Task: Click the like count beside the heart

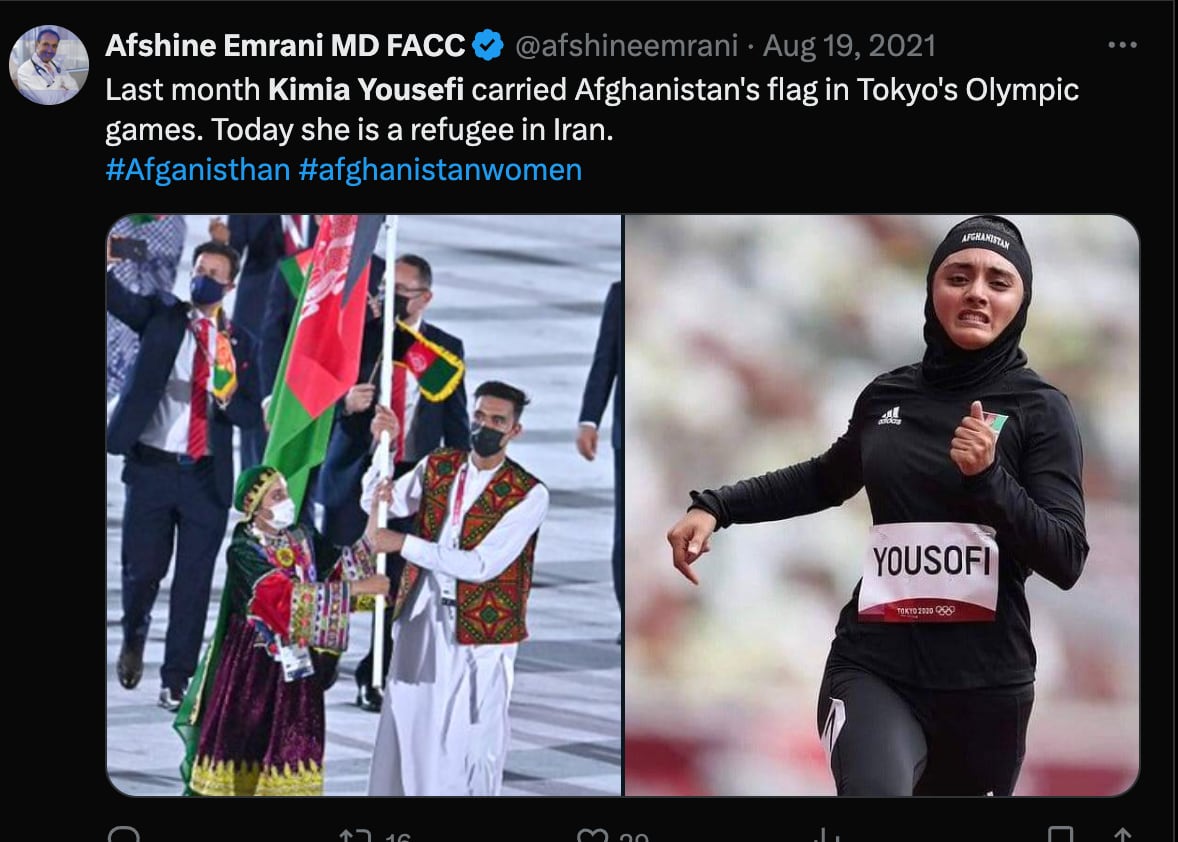Action: (635, 836)
